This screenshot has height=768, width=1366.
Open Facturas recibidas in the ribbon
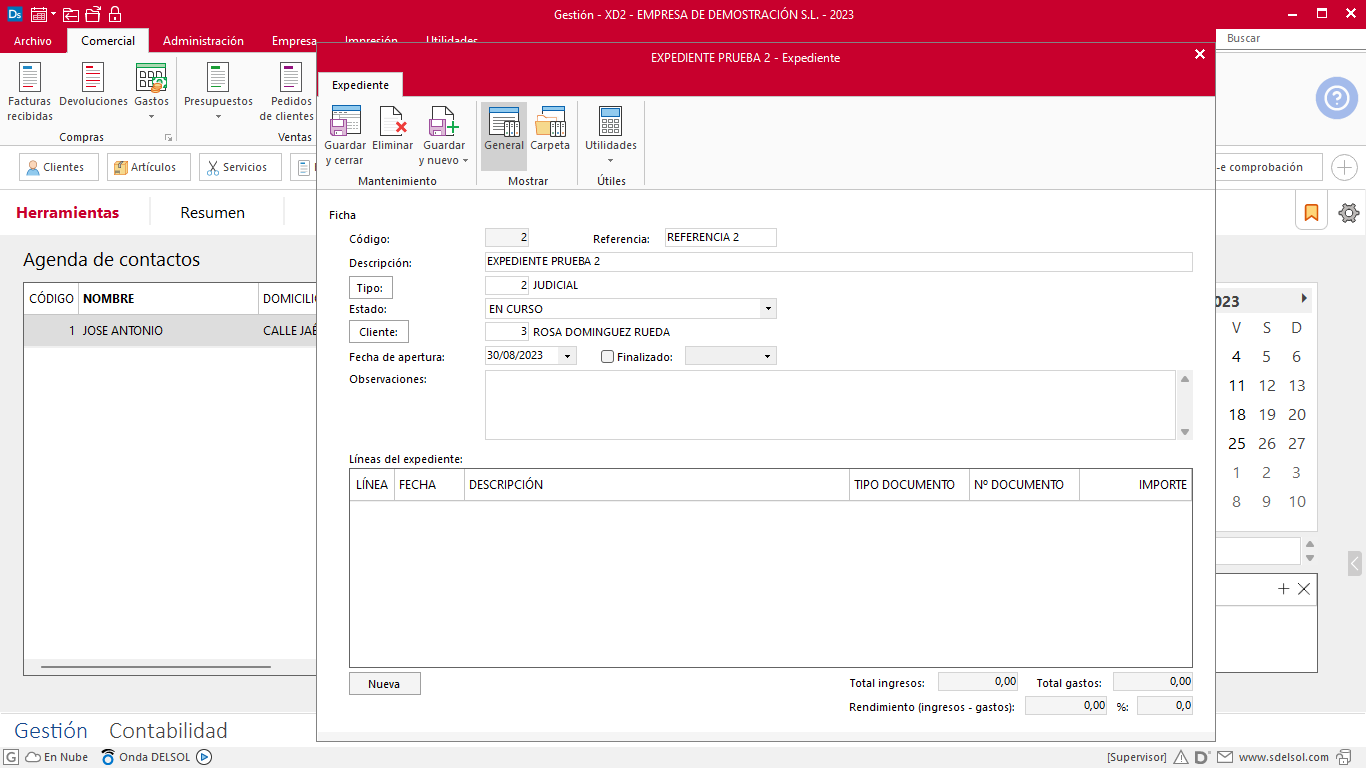30,80
